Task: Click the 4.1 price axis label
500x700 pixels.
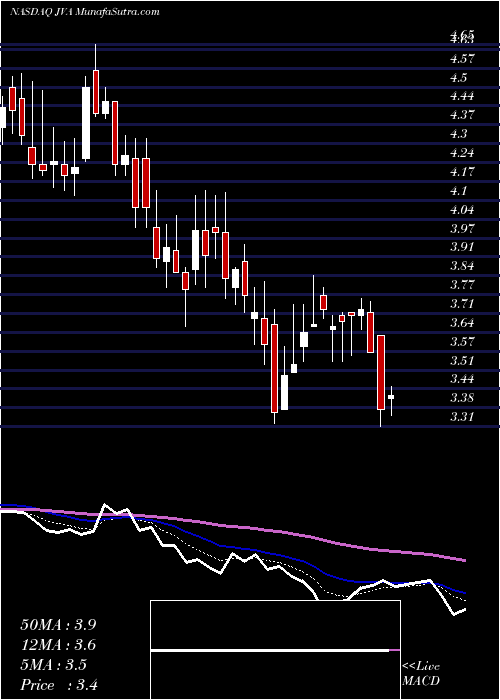Action: click(459, 191)
